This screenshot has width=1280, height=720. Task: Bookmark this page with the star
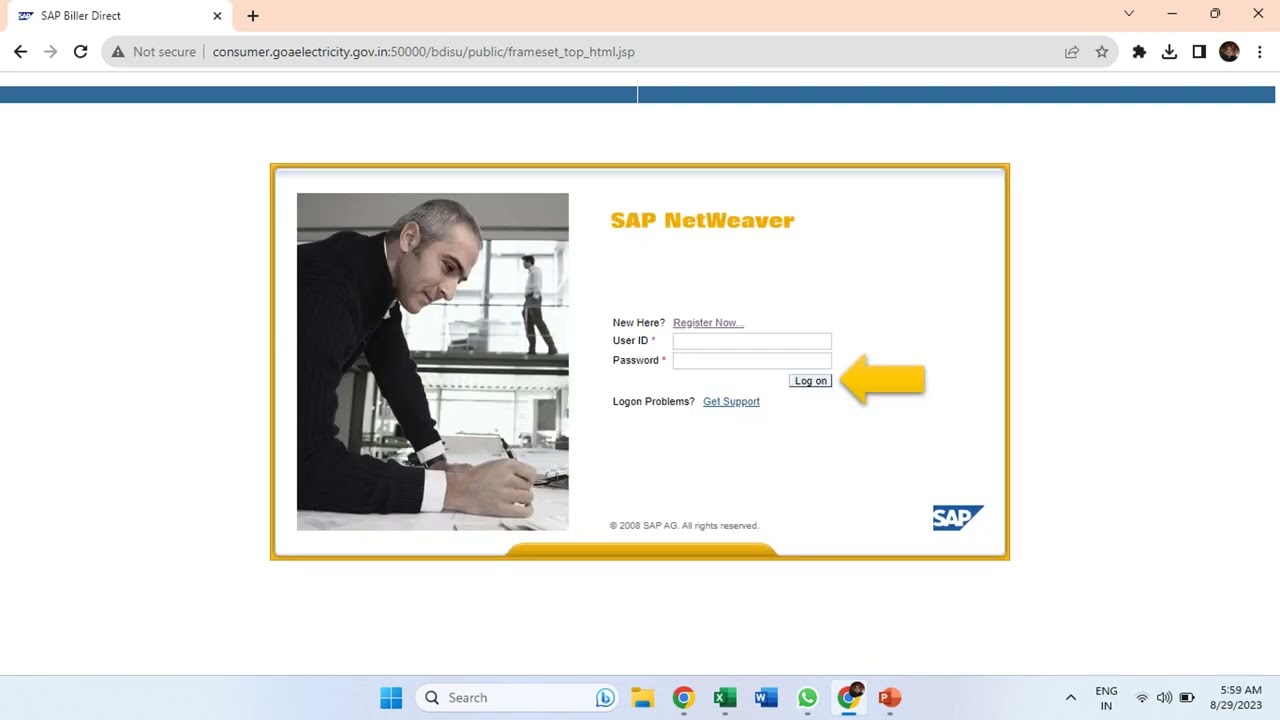(x=1102, y=52)
